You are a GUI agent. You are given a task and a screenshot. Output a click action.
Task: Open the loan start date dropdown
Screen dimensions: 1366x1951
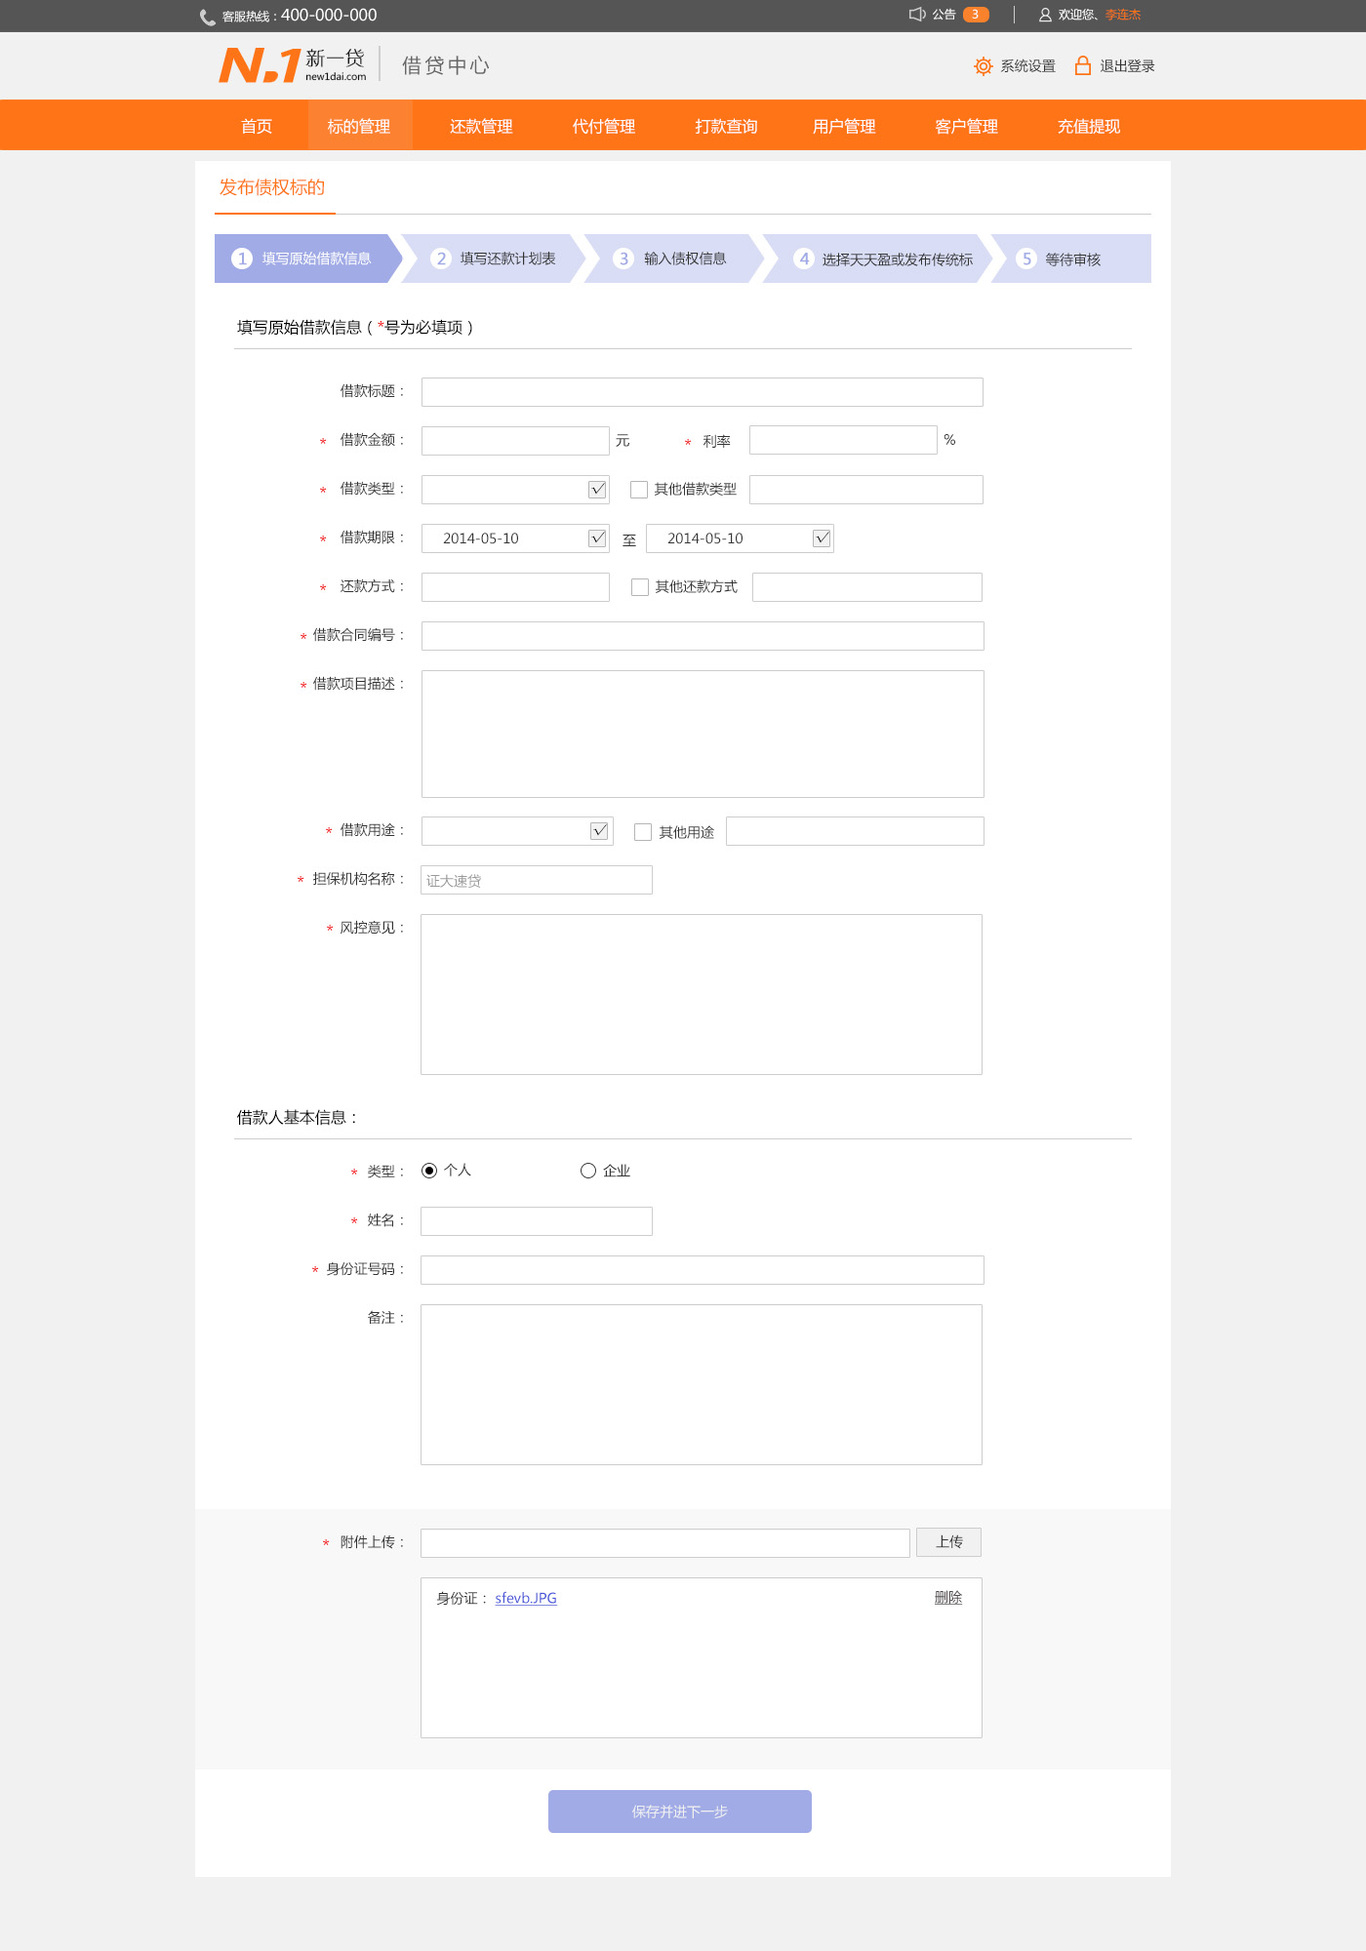597,538
